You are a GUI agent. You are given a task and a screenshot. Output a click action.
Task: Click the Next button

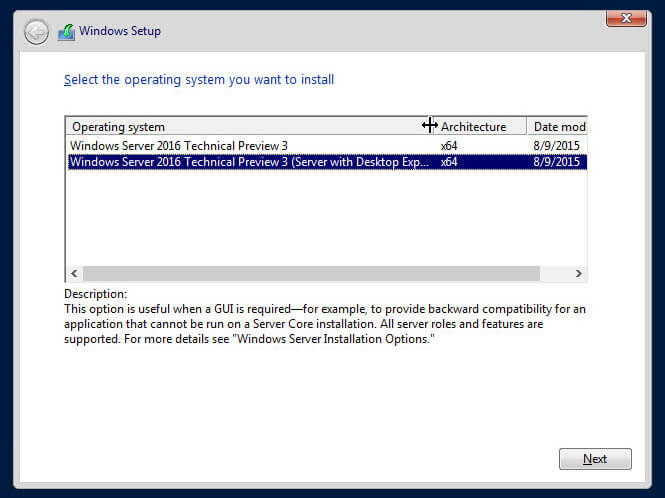point(595,459)
